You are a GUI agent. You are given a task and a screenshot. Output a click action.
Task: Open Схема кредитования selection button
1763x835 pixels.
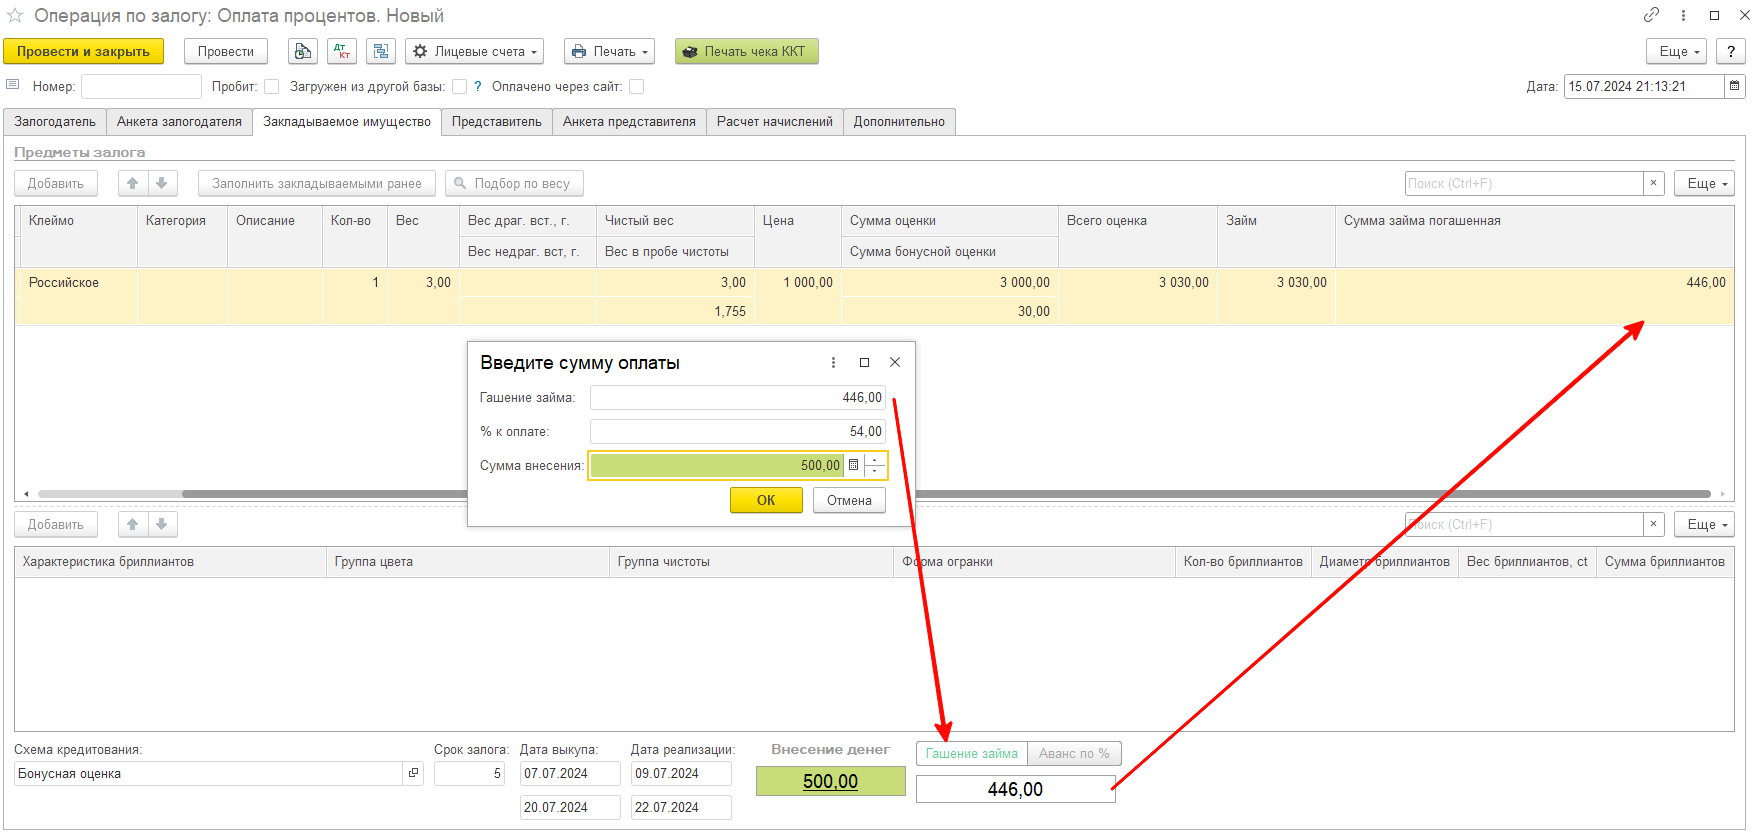[x=413, y=773]
